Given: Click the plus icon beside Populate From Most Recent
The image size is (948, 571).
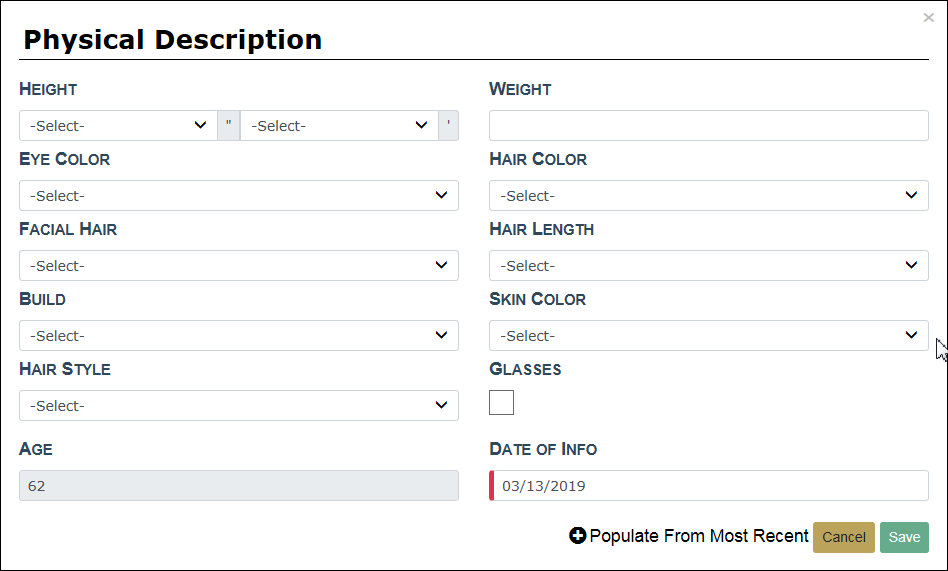Looking at the screenshot, I should (x=578, y=536).
